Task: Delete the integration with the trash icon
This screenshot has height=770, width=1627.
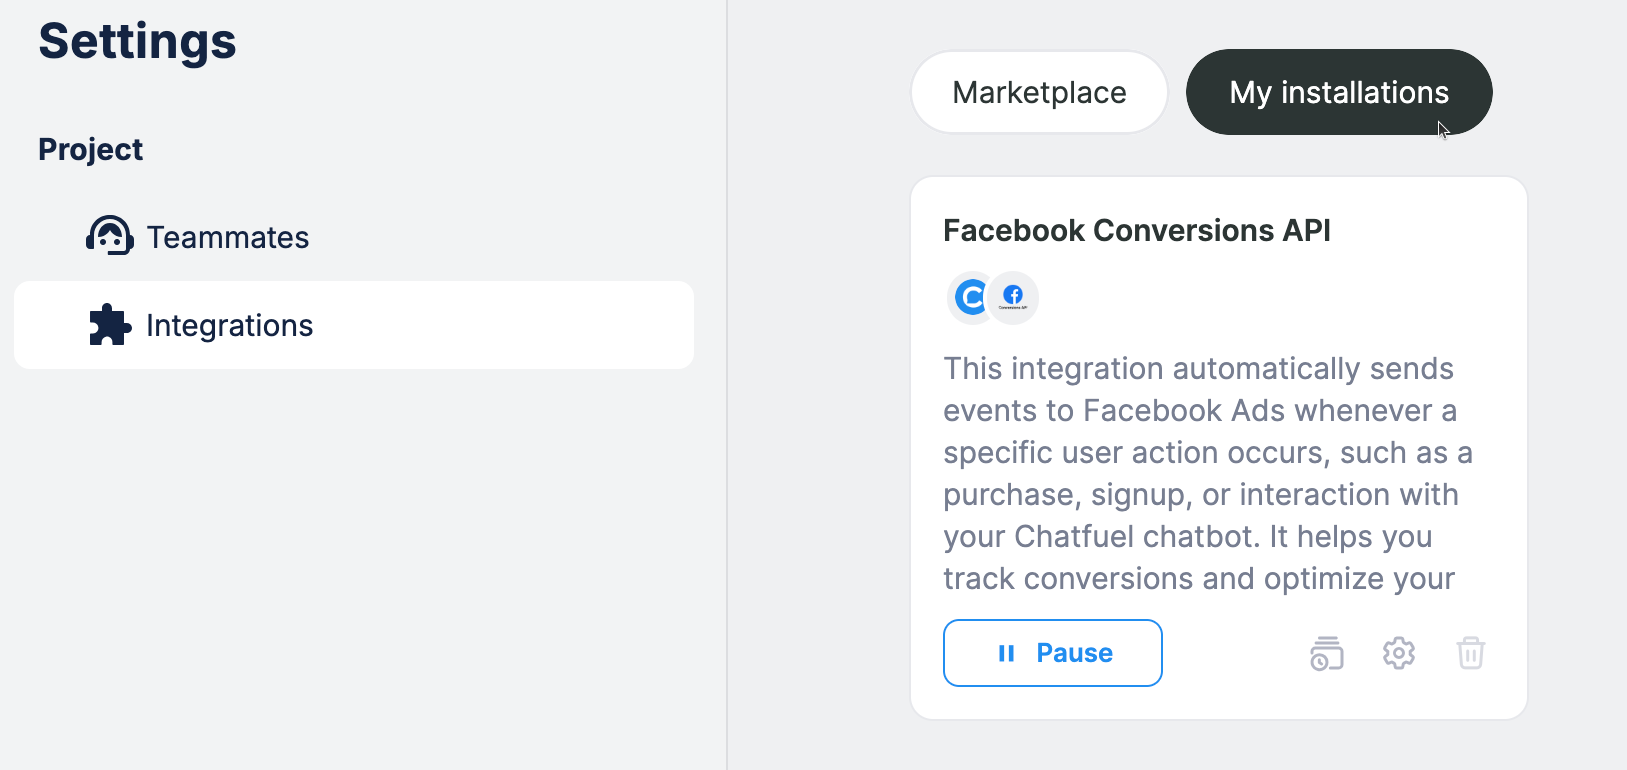Action: (x=1470, y=653)
